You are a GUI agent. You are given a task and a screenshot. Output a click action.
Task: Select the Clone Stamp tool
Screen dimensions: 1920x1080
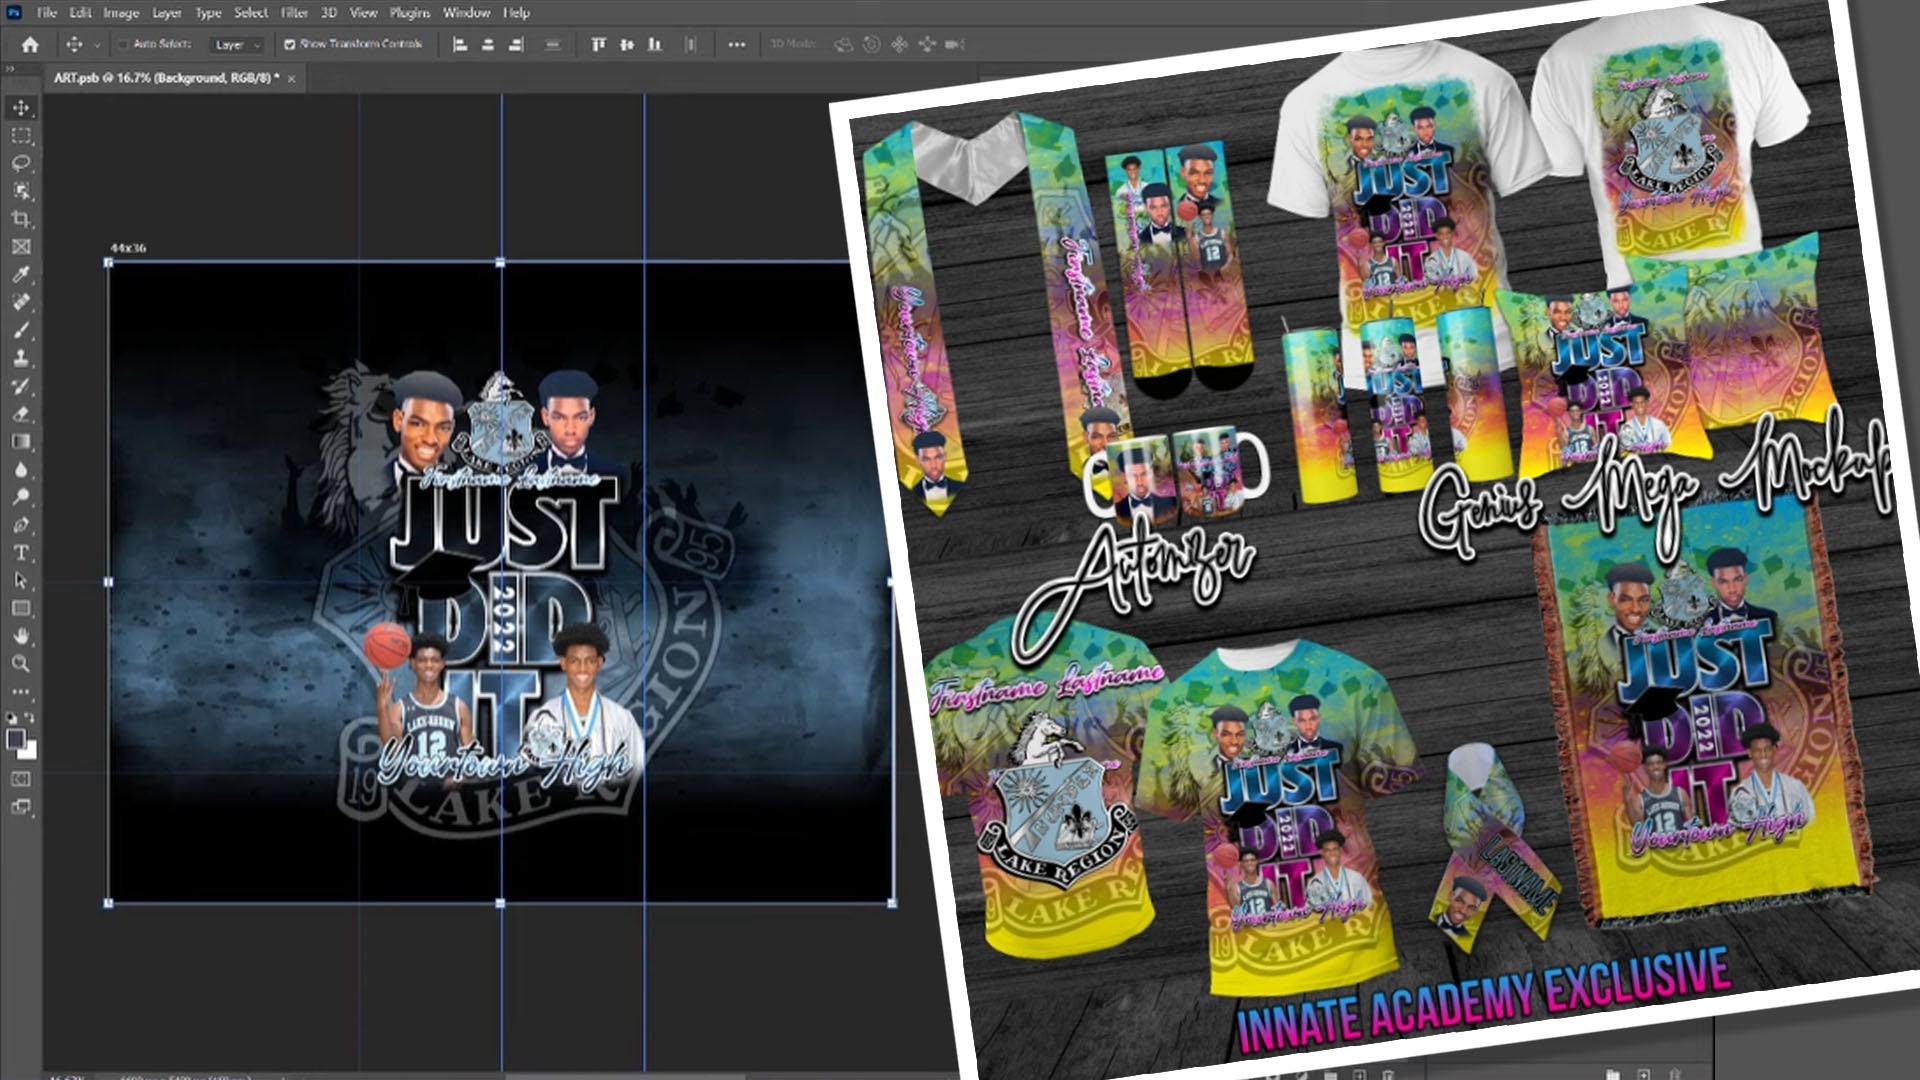(x=20, y=356)
